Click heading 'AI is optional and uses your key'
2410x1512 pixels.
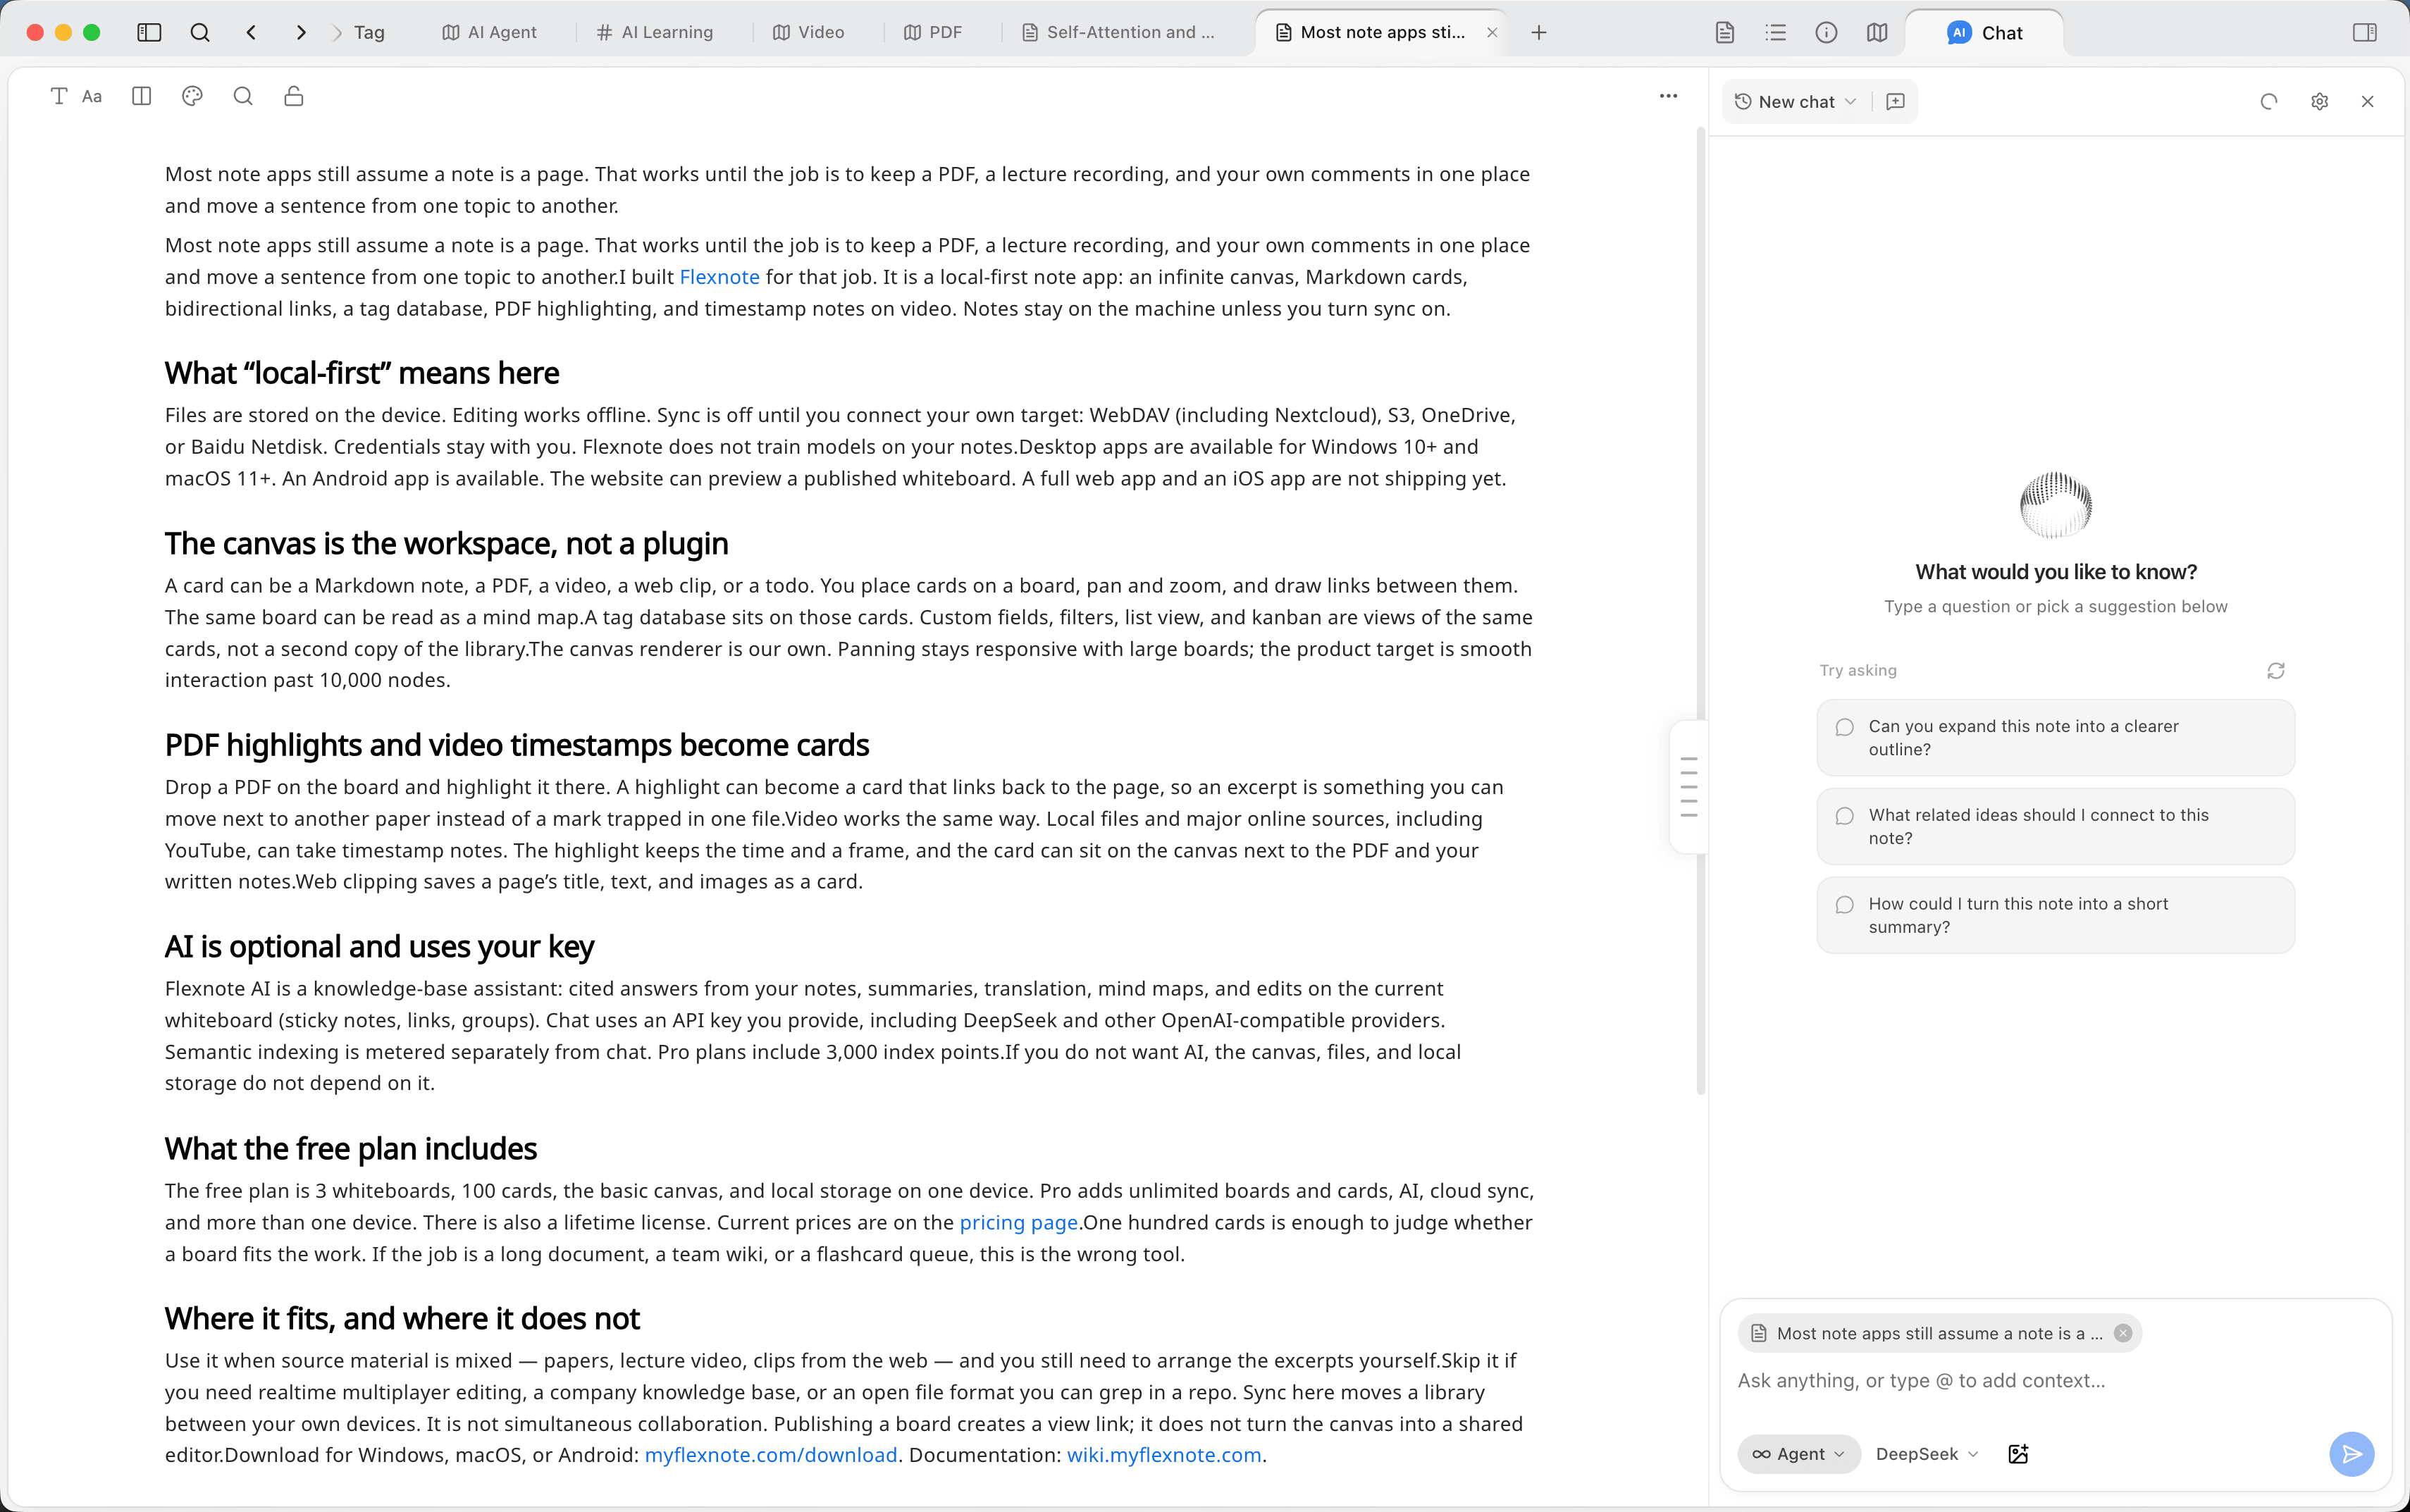(x=379, y=946)
